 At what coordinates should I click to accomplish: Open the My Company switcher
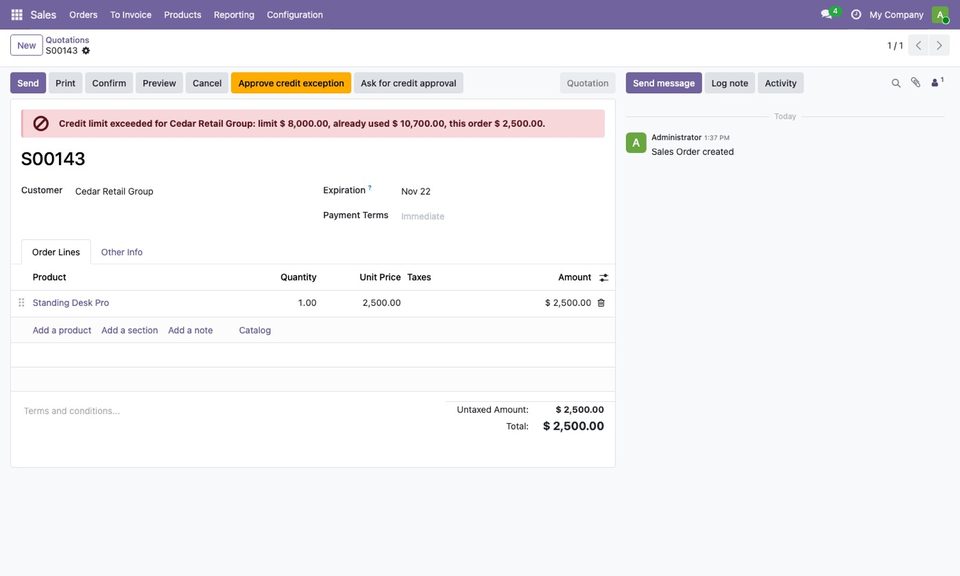pos(896,15)
